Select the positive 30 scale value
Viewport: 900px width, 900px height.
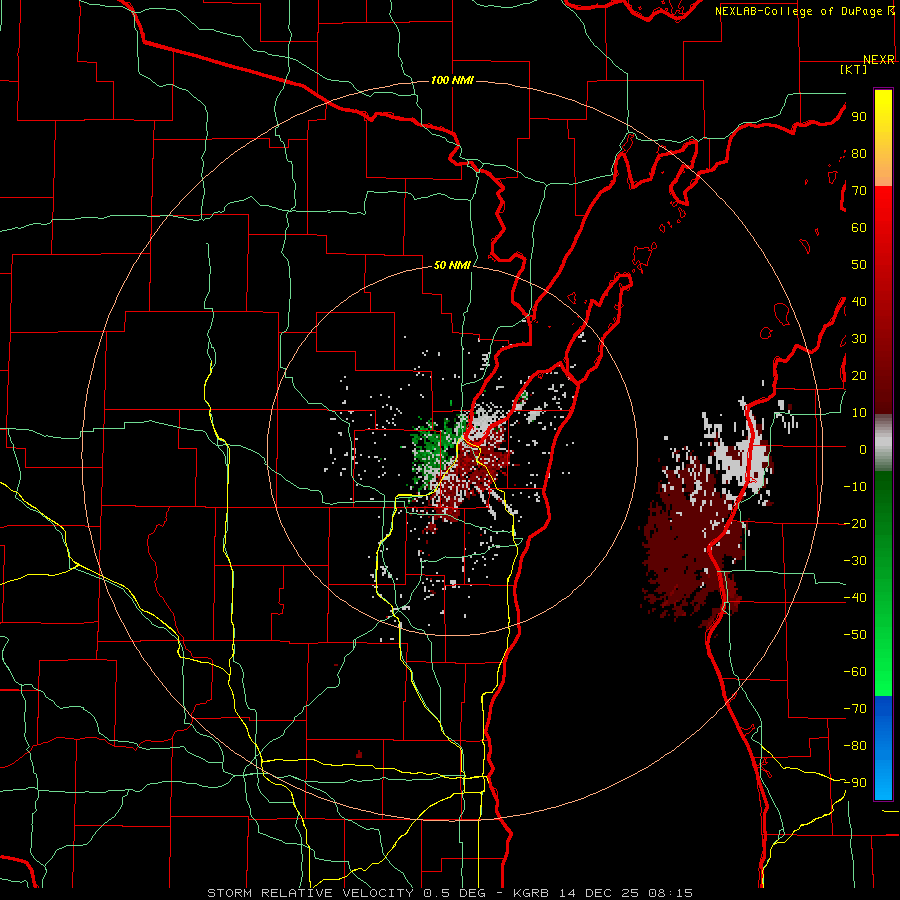point(859,339)
